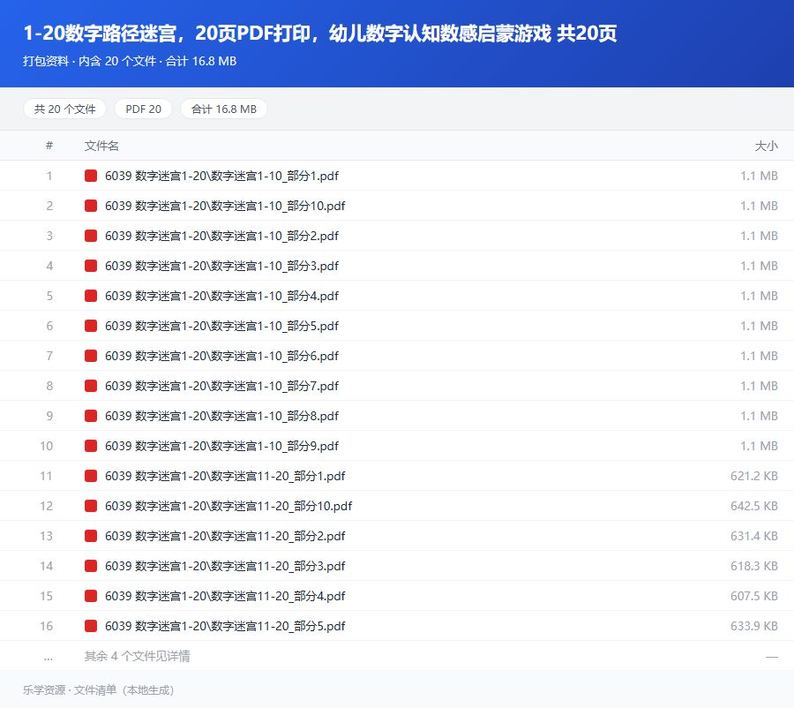The image size is (794, 708).
Task: Open 其余 4 个文件见详情 row
Action: [397, 656]
